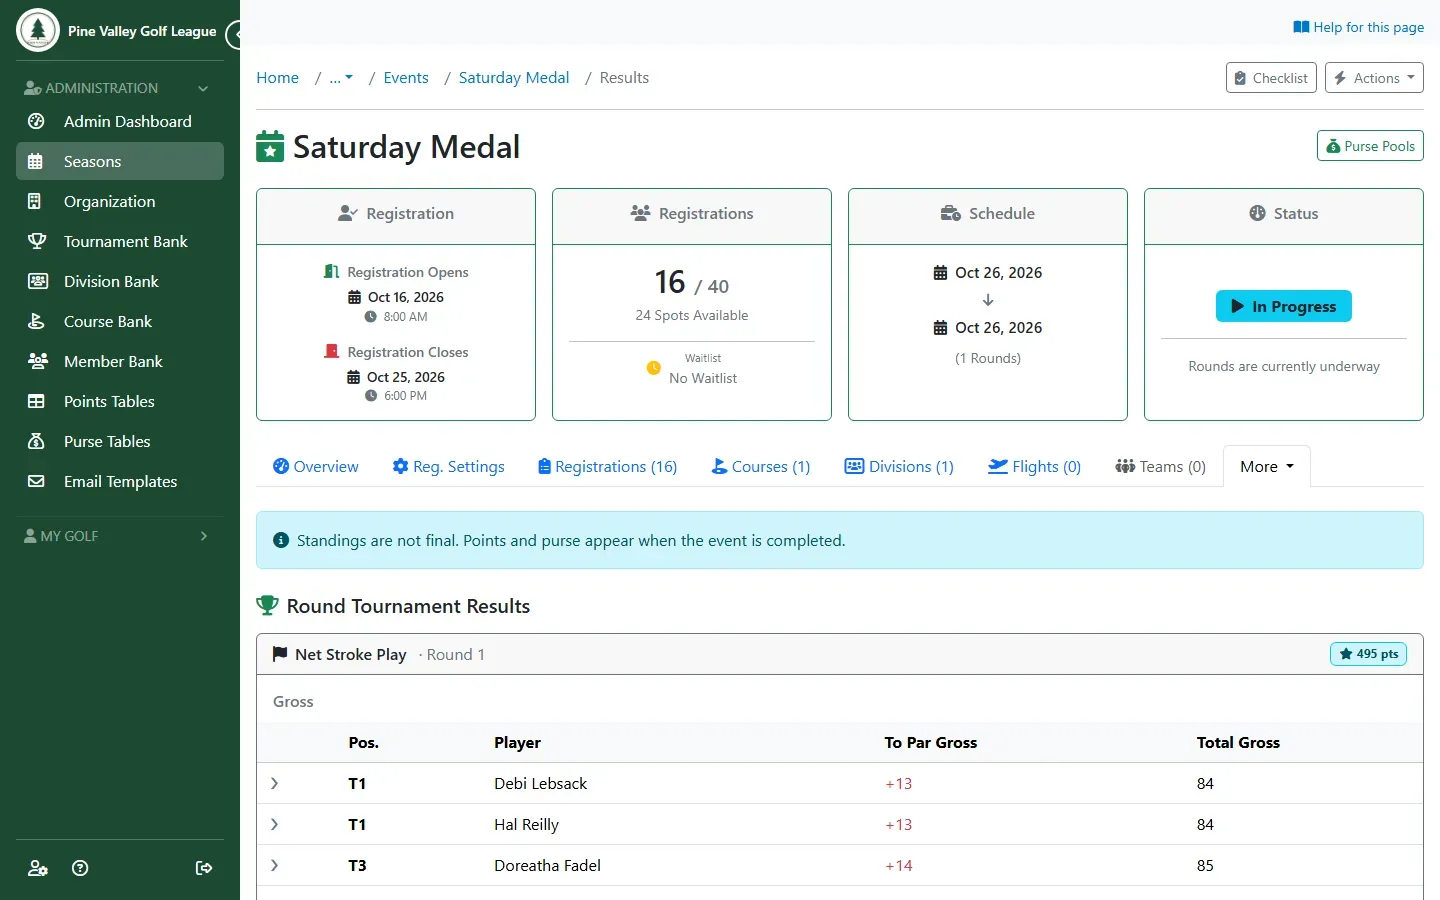Screen dimensions: 1440x900
Task: Open Admin Dashboard from the sidebar
Action: 120,121
